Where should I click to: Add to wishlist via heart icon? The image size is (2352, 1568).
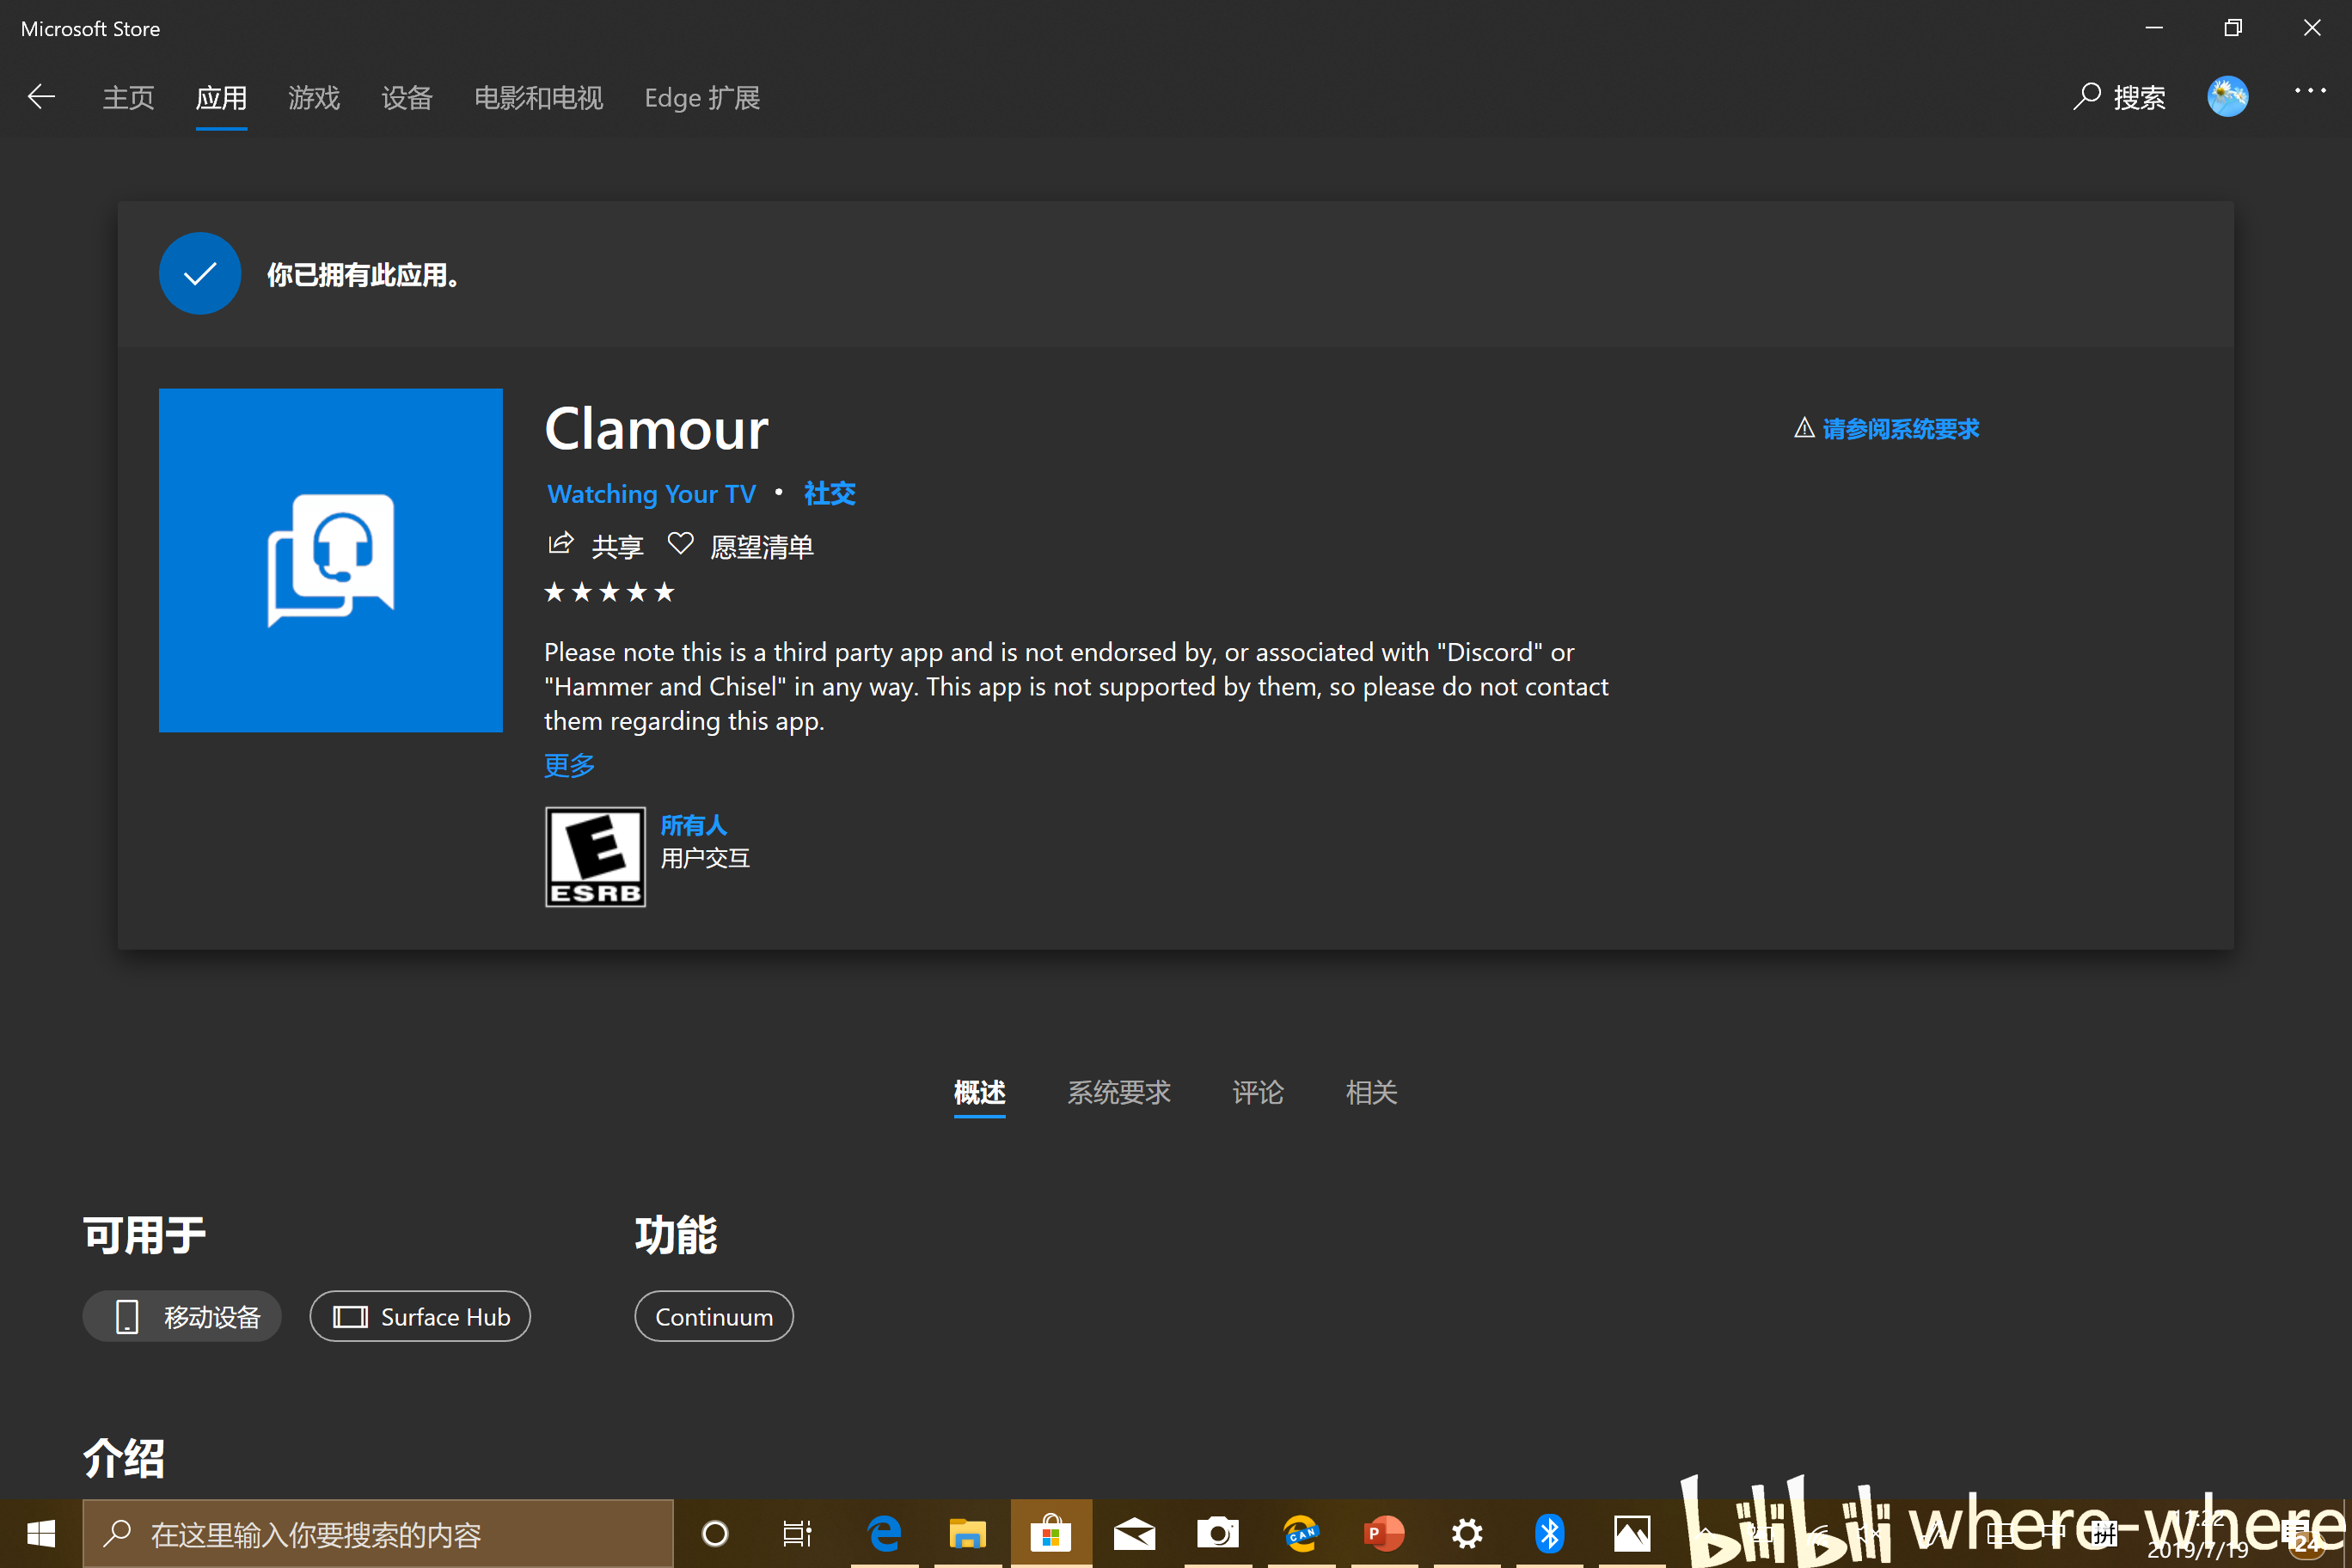coord(680,544)
